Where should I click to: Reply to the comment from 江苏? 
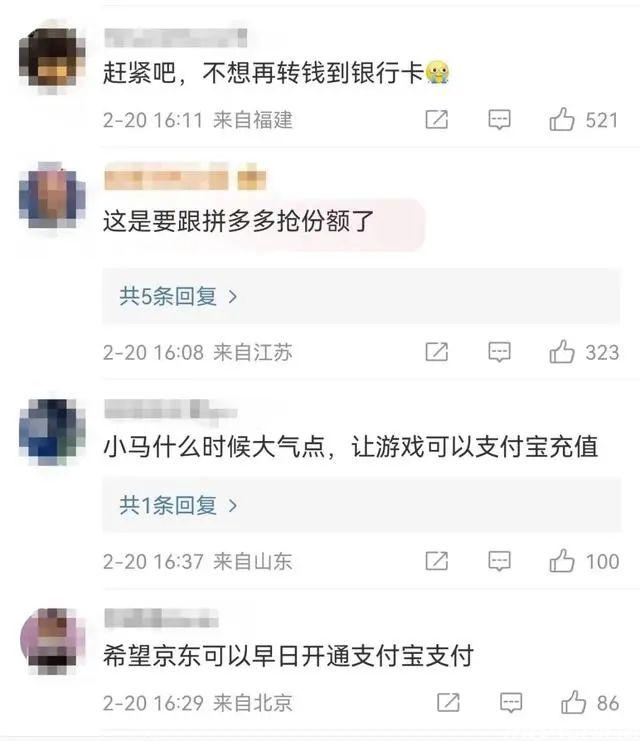coord(499,352)
